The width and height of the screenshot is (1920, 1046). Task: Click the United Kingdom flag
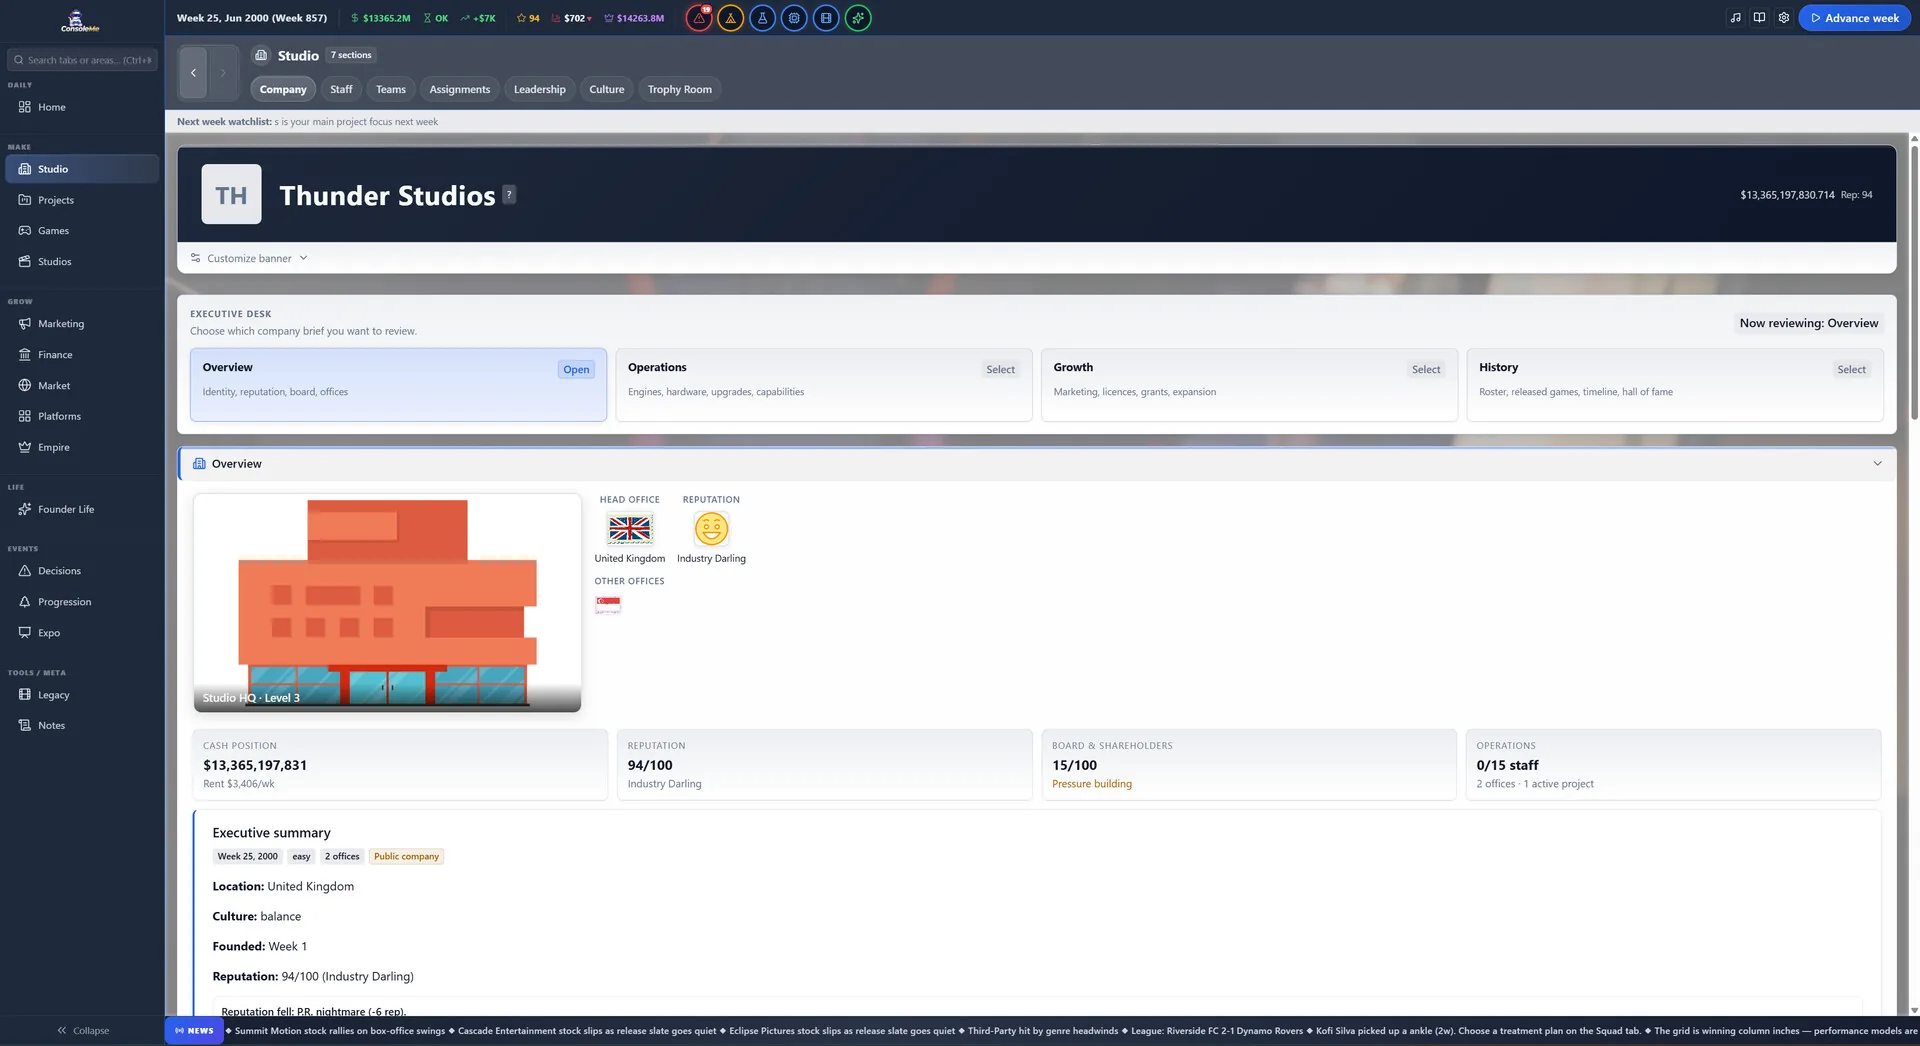[x=630, y=528]
